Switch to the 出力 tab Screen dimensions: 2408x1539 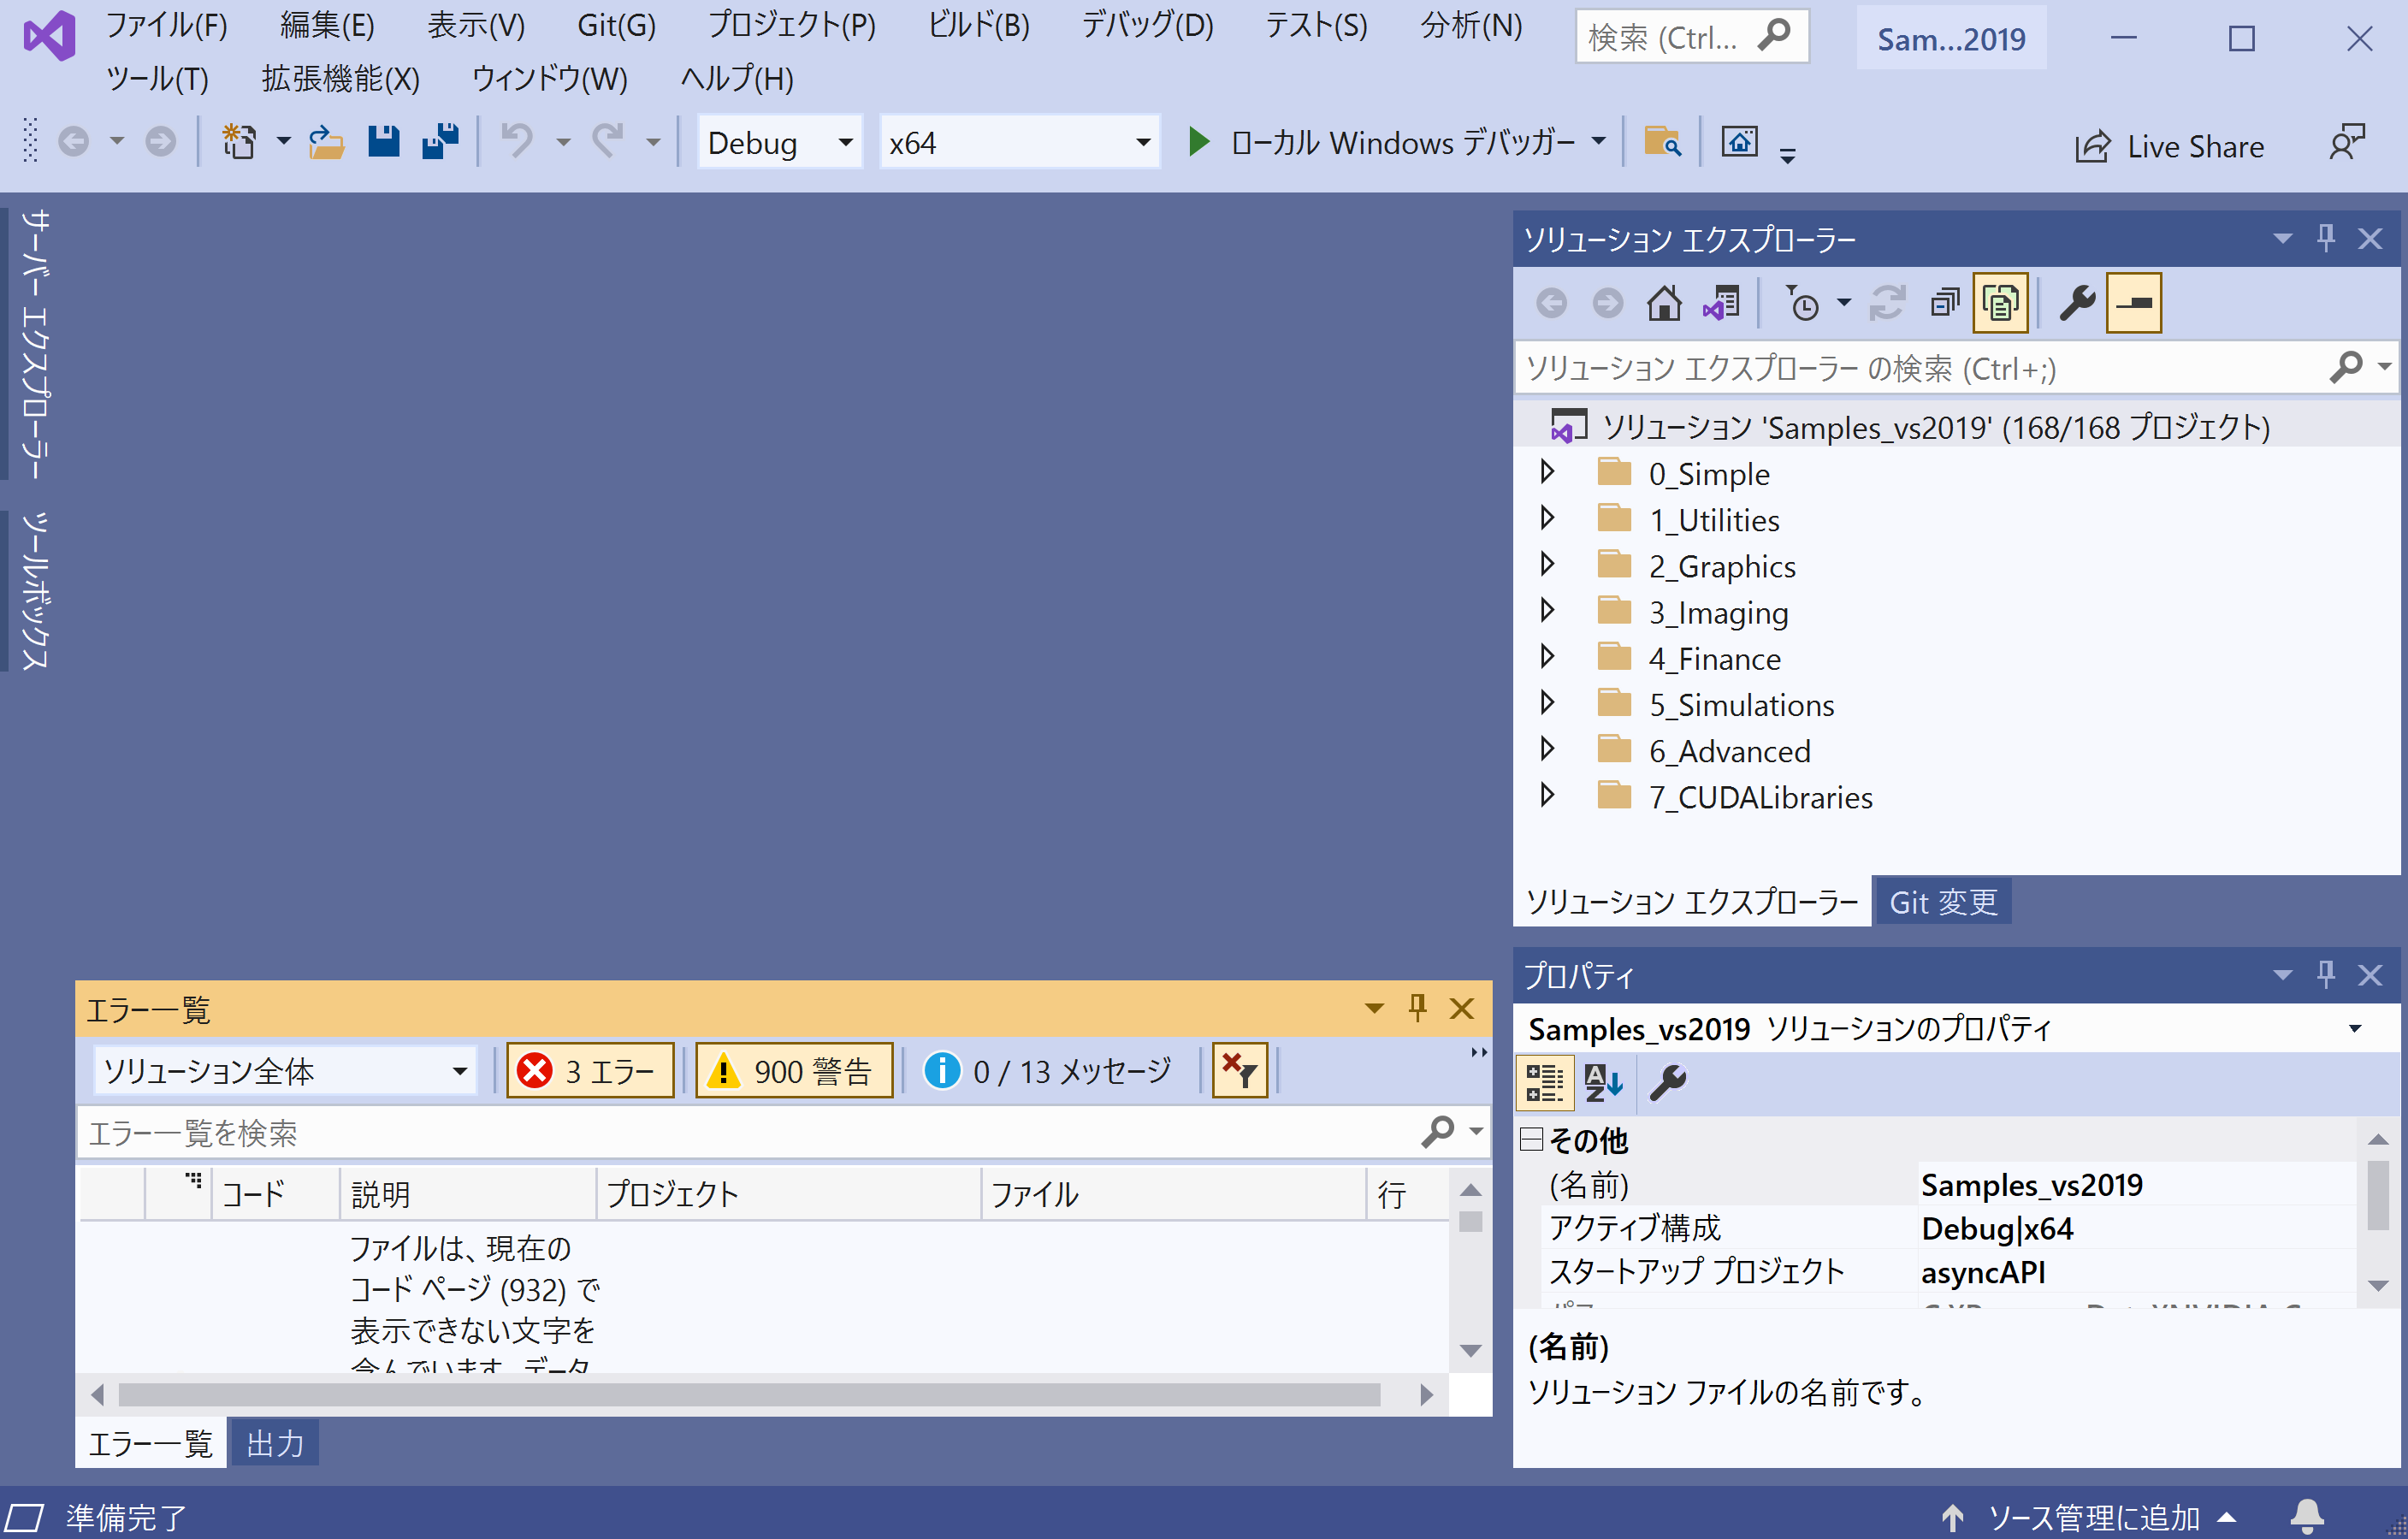pos(275,1443)
